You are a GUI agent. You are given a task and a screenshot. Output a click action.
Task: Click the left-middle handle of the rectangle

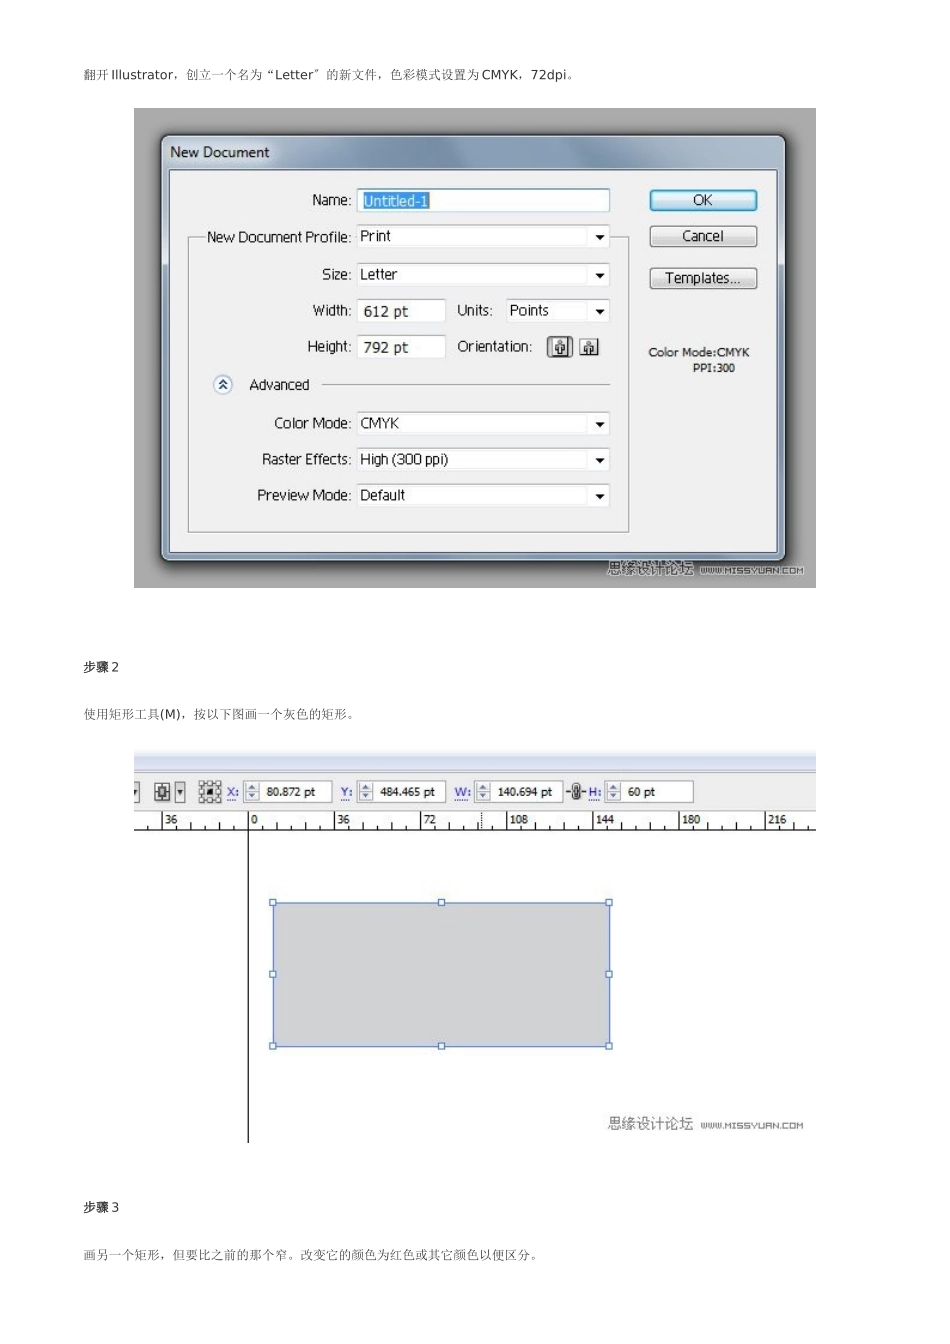tap(273, 974)
